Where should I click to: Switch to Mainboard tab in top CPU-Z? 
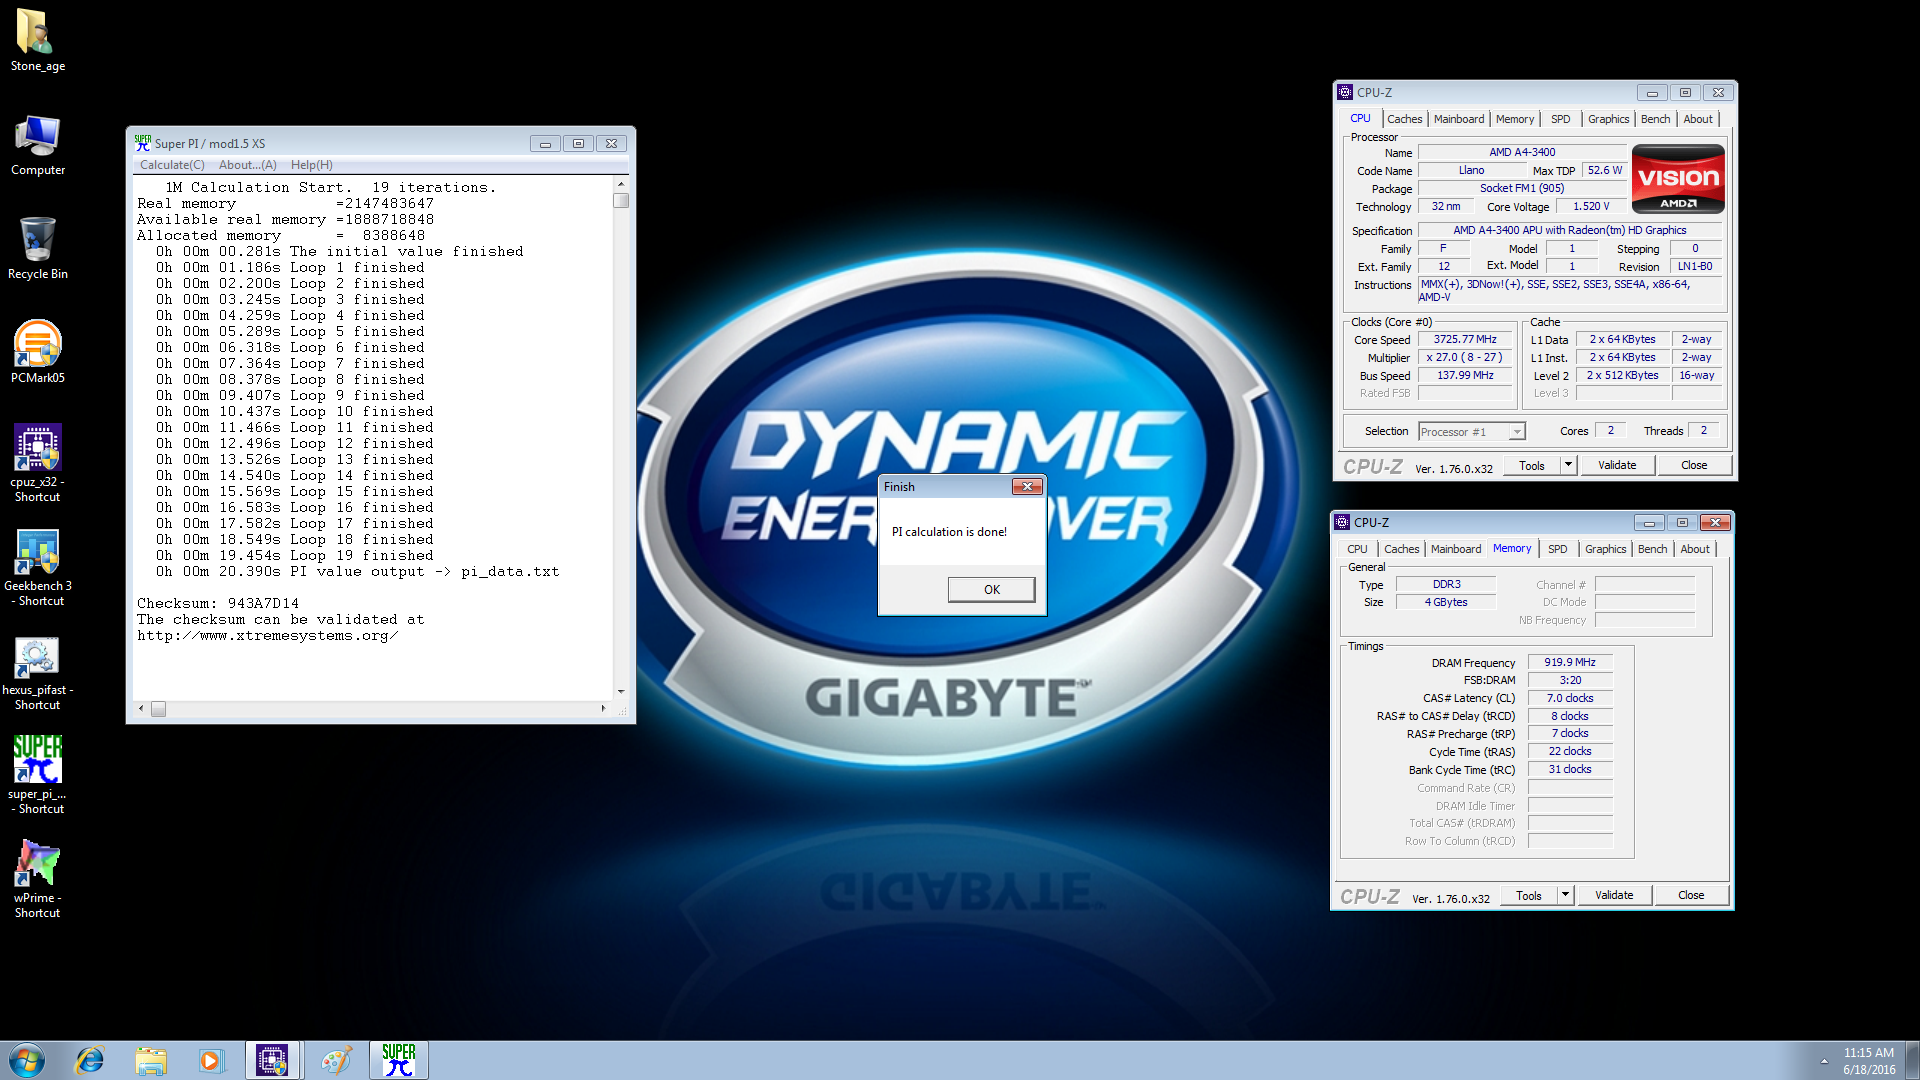[1459, 119]
